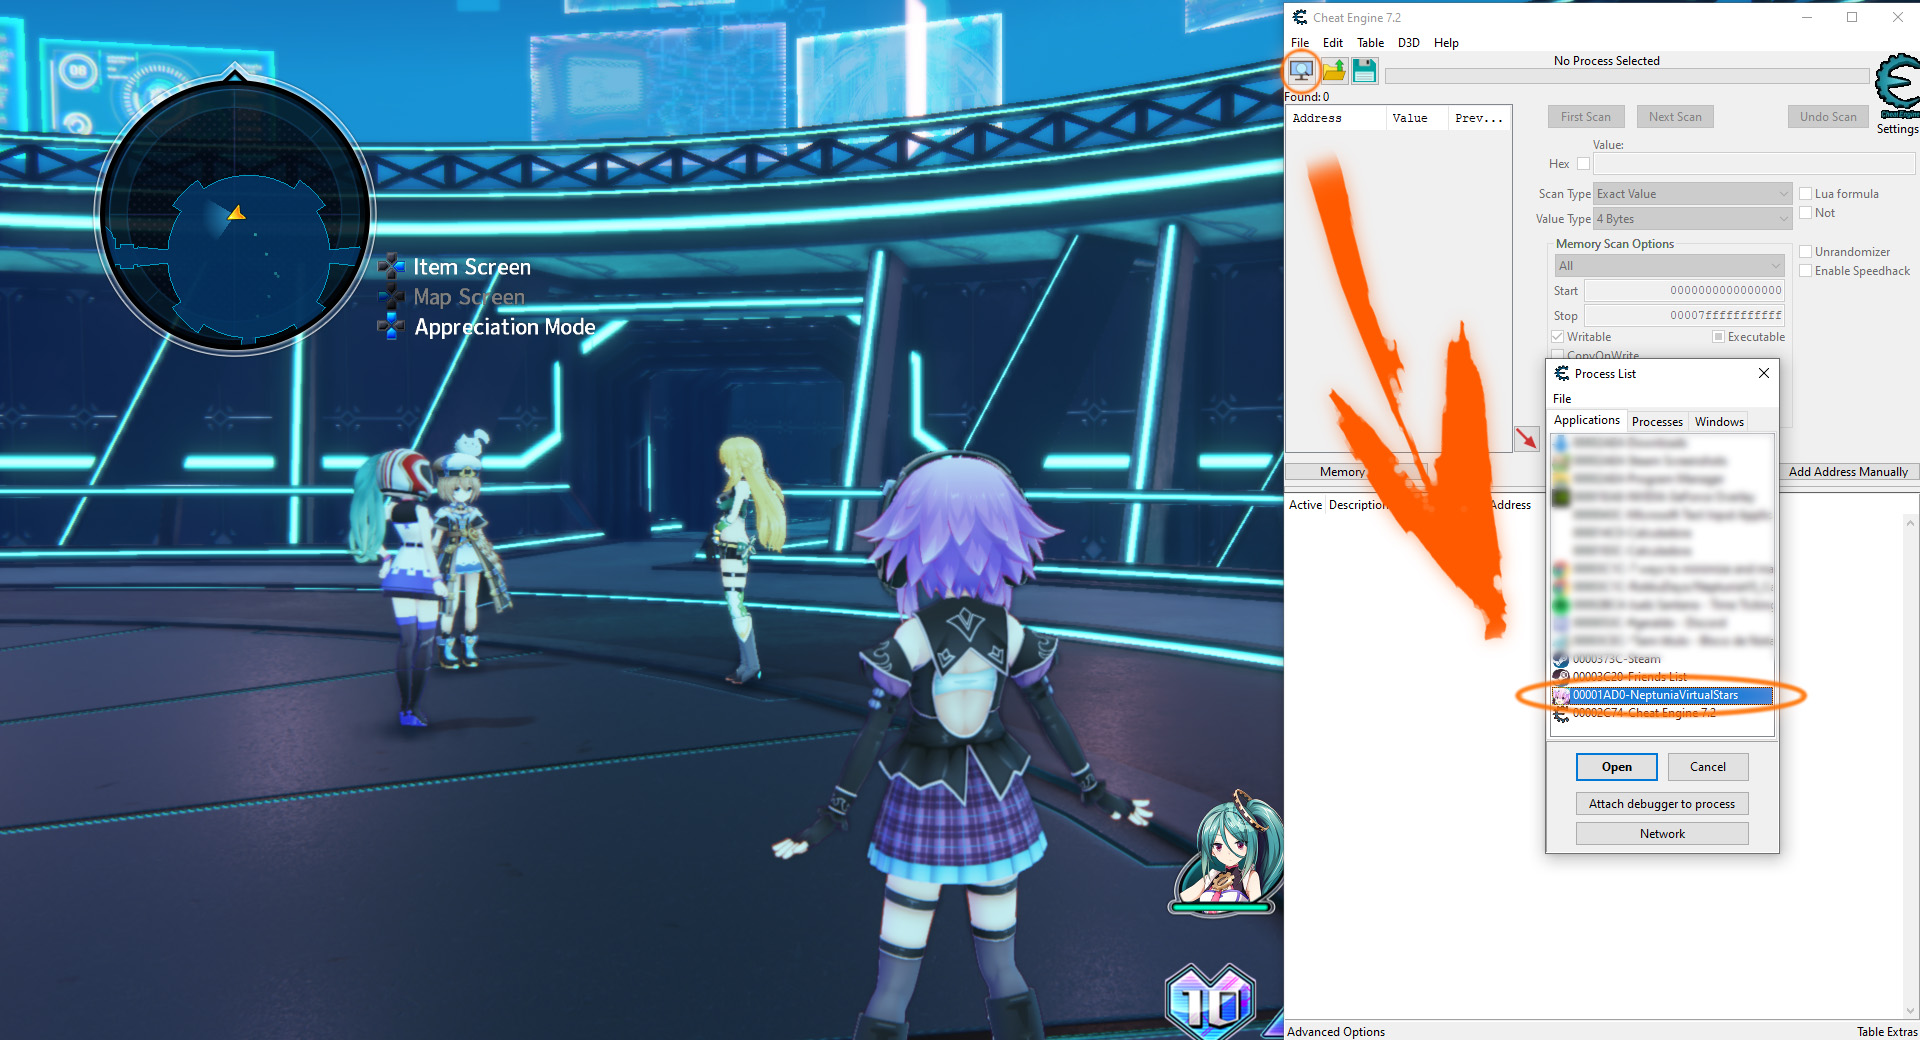Viewport: 1920px width, 1040px height.
Task: Click Add Address Manually
Action: click(x=1848, y=472)
